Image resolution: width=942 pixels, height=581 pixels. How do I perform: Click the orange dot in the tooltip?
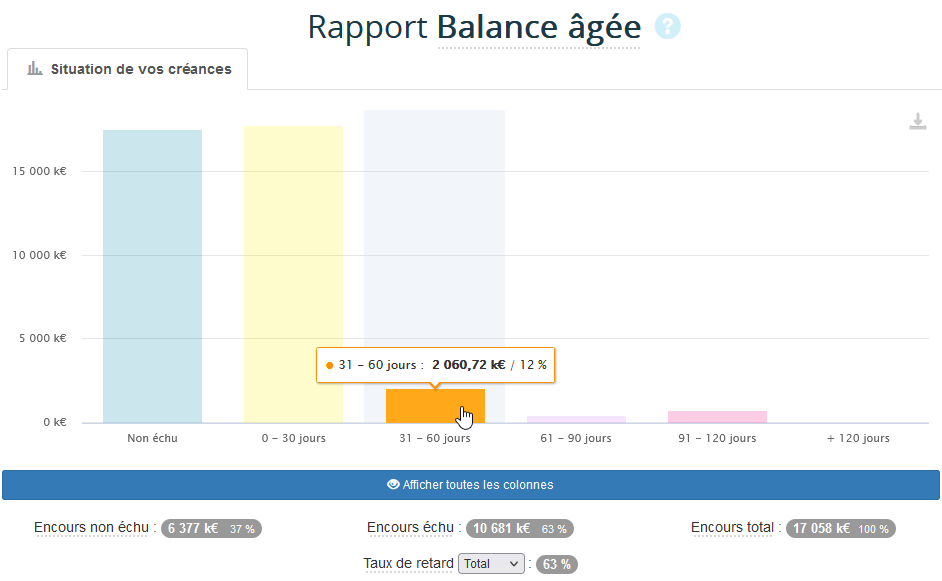pos(331,365)
